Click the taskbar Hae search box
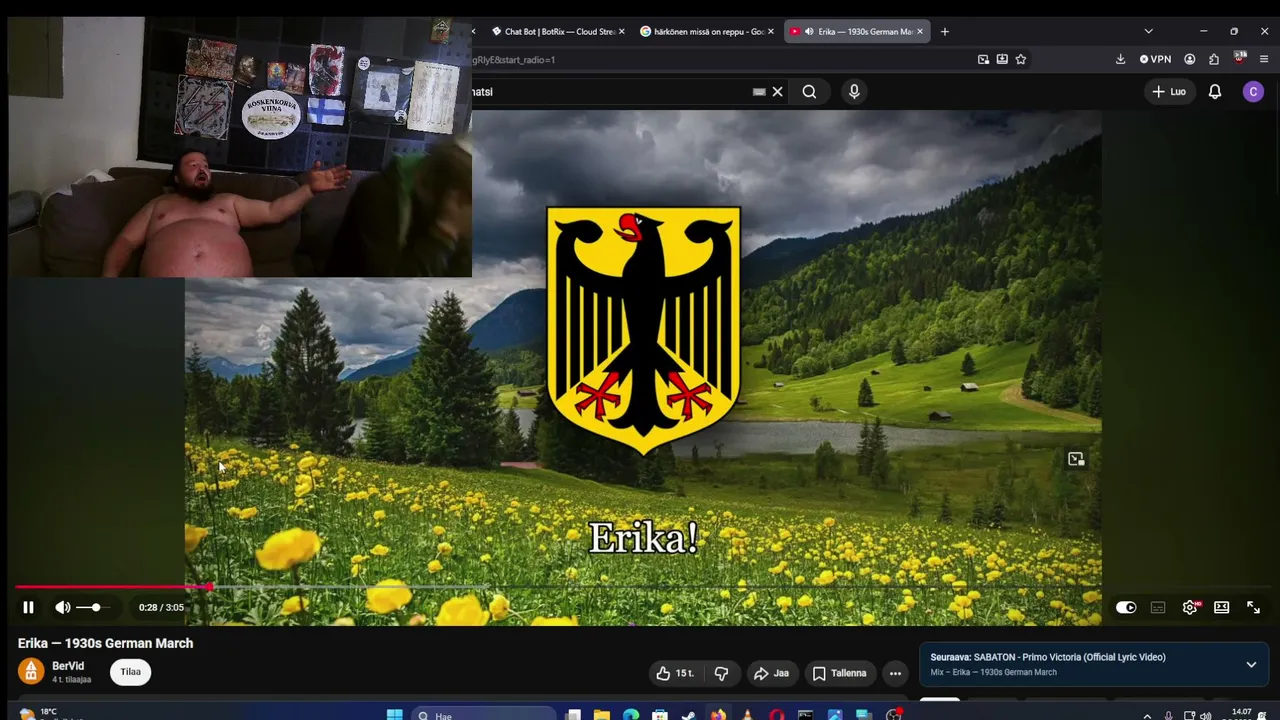 pyautogui.click(x=484, y=715)
